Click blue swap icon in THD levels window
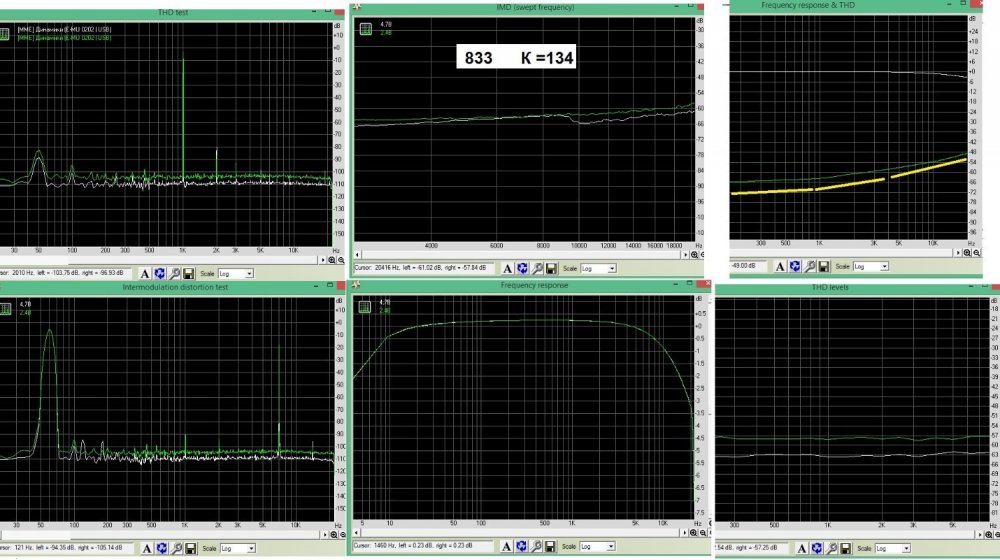 pos(816,549)
